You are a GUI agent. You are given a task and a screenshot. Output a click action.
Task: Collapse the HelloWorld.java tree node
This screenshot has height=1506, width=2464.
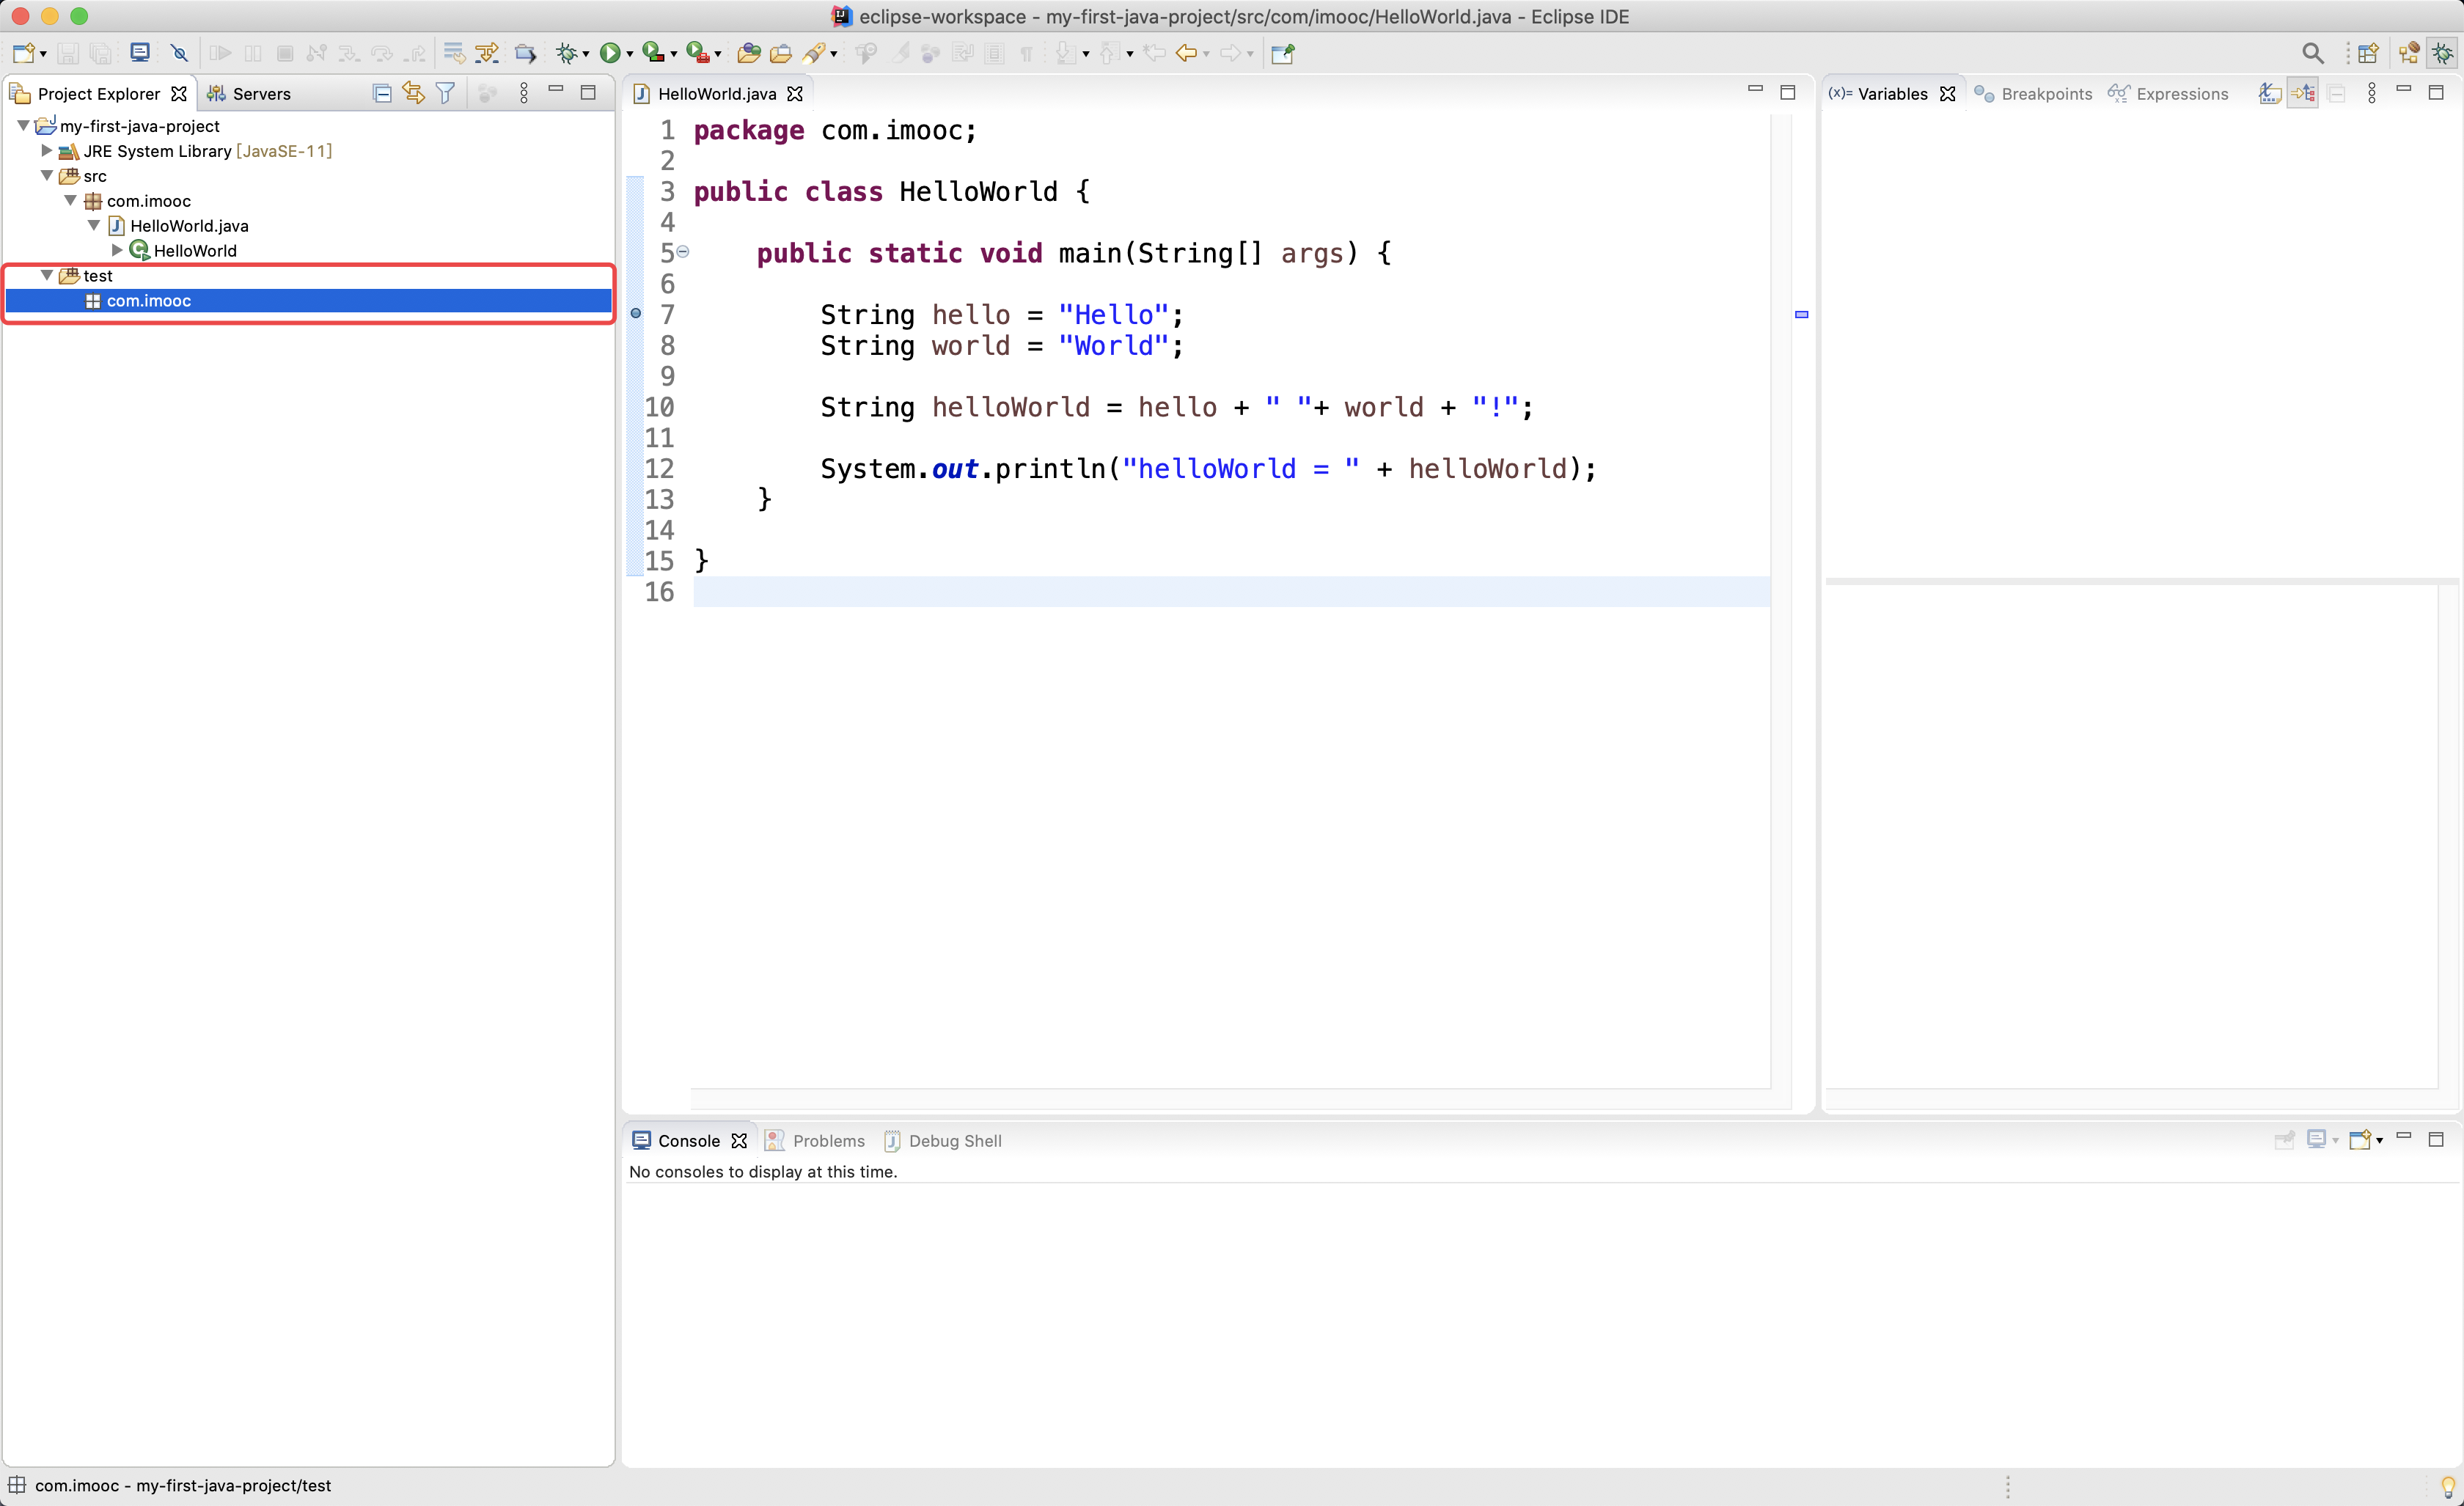pos(93,226)
